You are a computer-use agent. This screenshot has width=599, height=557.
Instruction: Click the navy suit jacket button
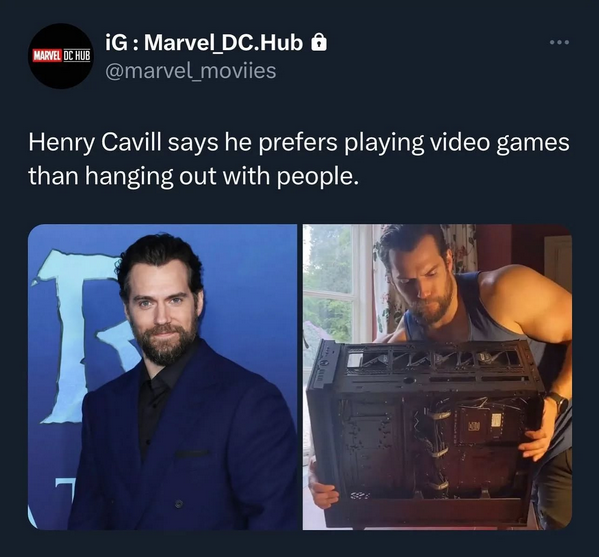click(178, 504)
